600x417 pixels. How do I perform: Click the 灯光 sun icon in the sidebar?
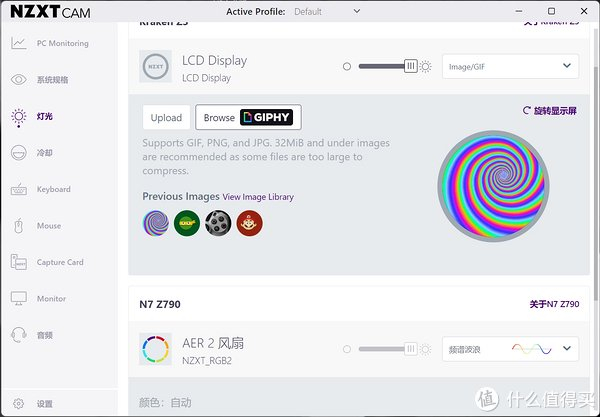coord(18,117)
